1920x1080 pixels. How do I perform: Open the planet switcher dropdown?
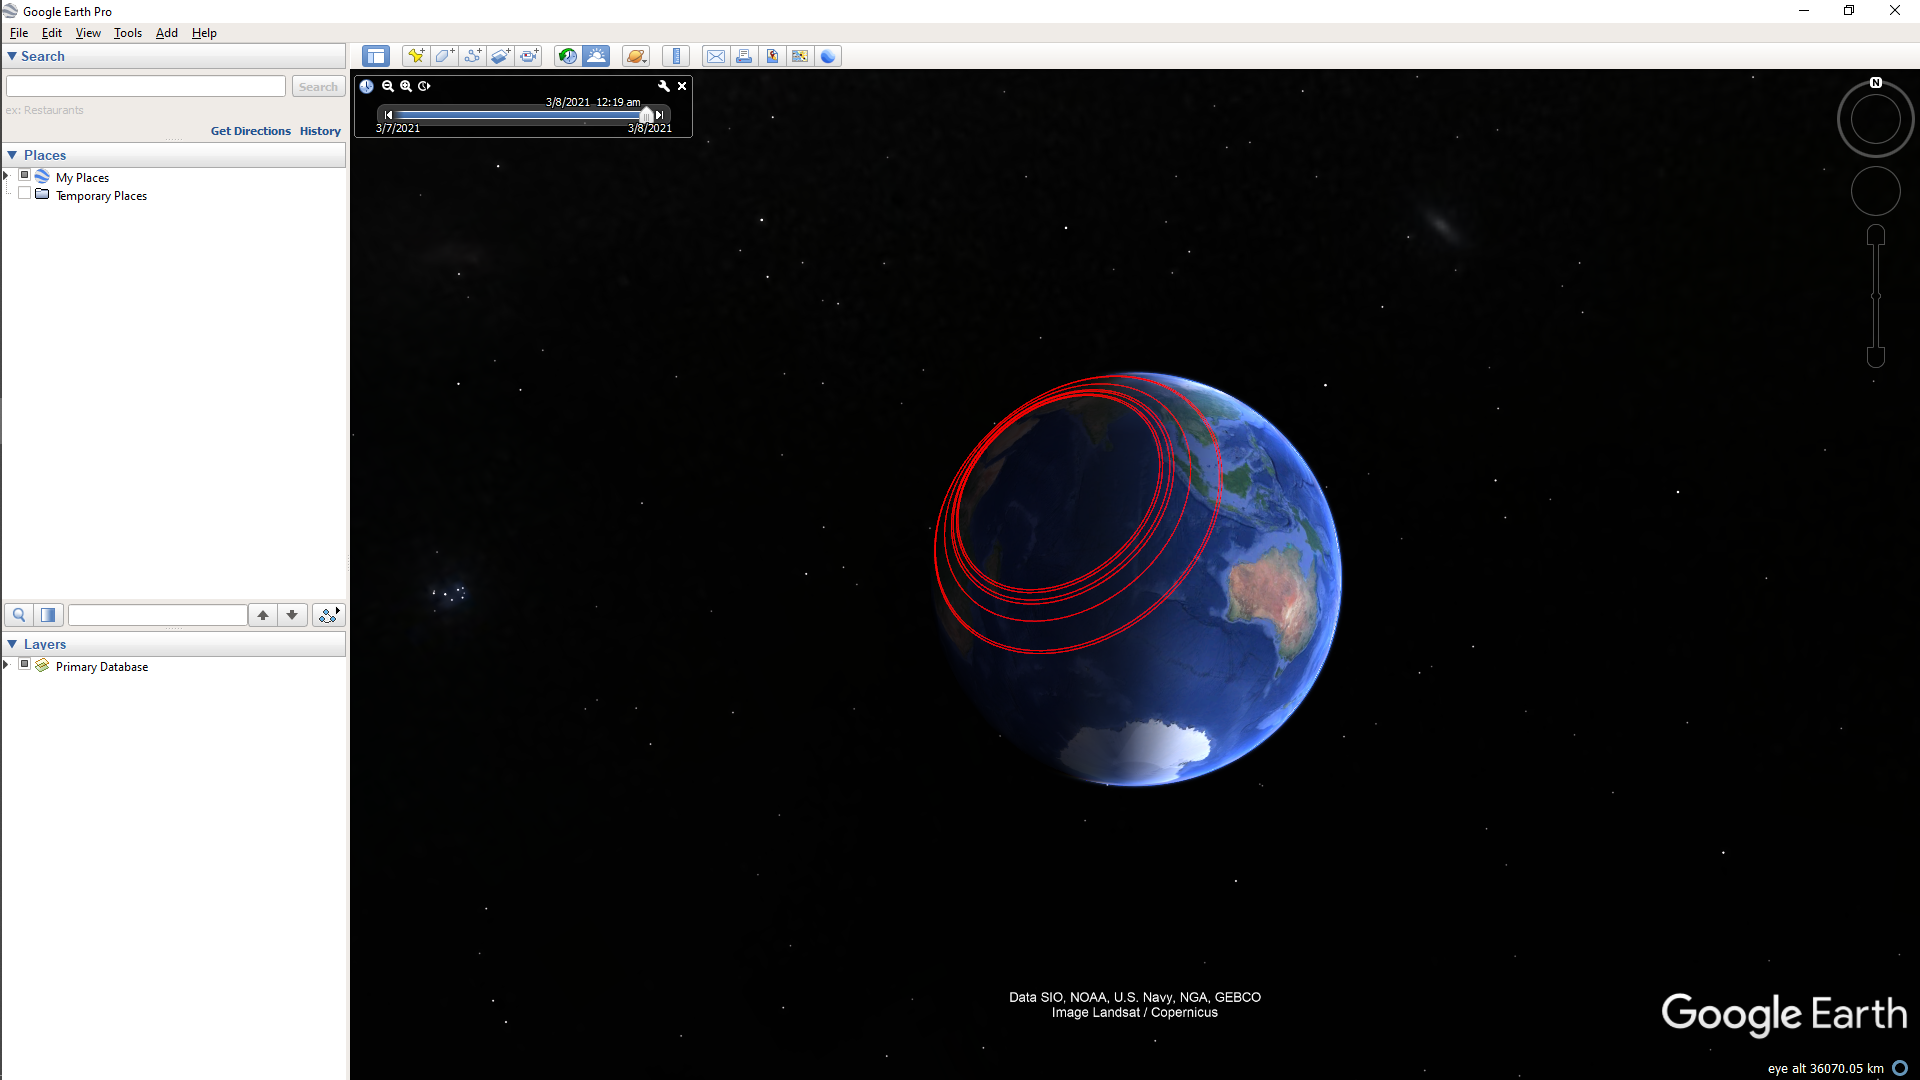(636, 56)
